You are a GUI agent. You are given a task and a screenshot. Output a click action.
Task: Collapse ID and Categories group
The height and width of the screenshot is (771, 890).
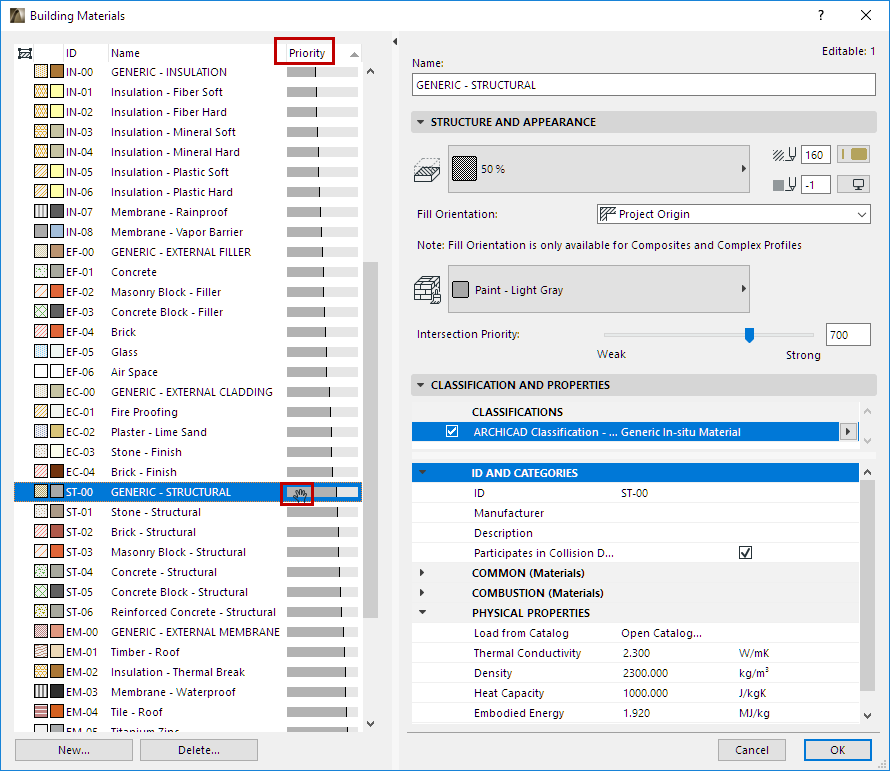422,472
